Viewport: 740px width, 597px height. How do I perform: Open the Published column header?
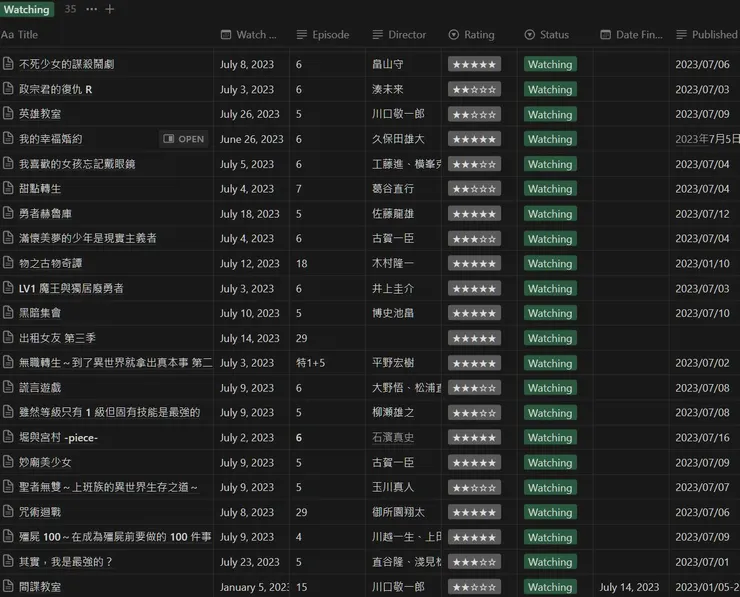point(705,34)
